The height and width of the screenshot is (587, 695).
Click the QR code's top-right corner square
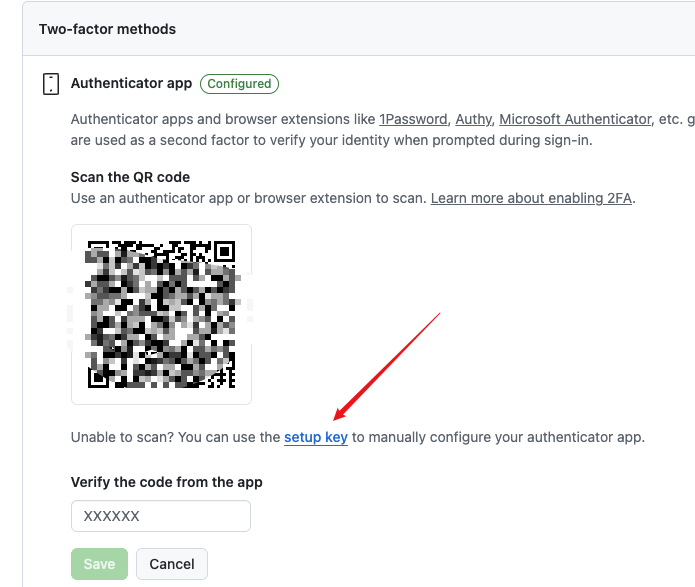point(224,250)
